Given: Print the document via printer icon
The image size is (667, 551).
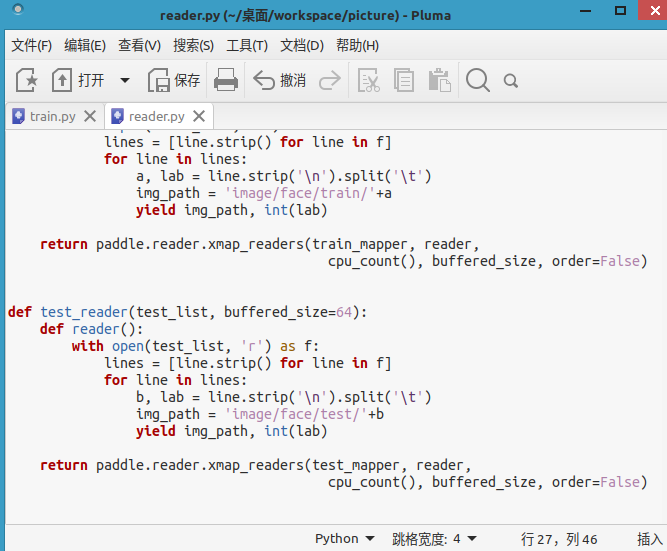Looking at the screenshot, I should tap(225, 80).
